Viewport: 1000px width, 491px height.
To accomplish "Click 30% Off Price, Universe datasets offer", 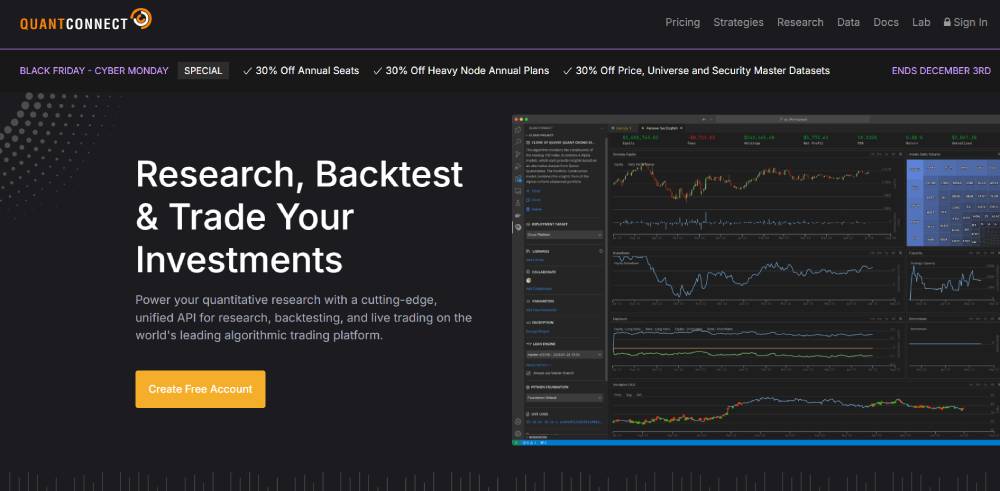I will (x=696, y=71).
